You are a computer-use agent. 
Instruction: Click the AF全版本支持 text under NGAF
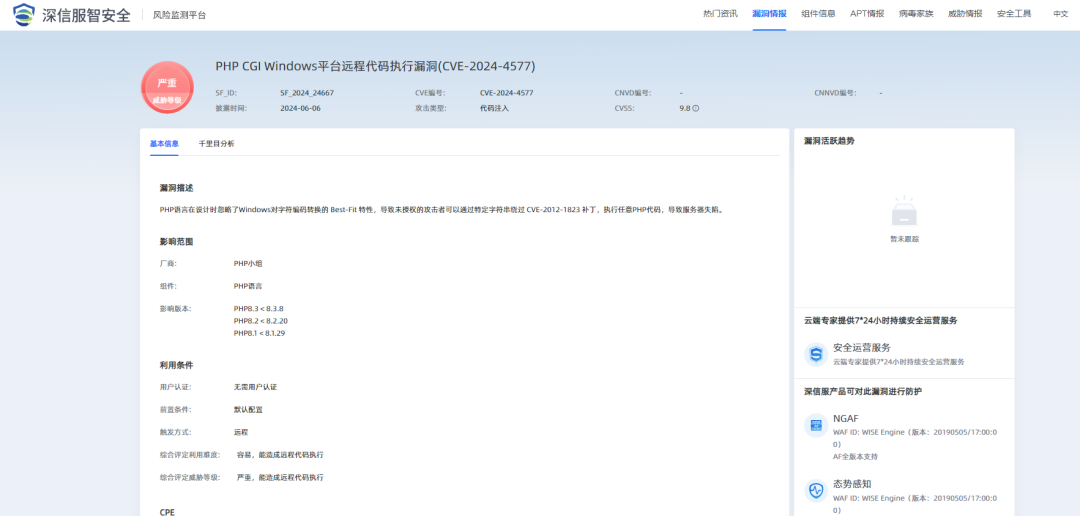[x=855, y=457]
